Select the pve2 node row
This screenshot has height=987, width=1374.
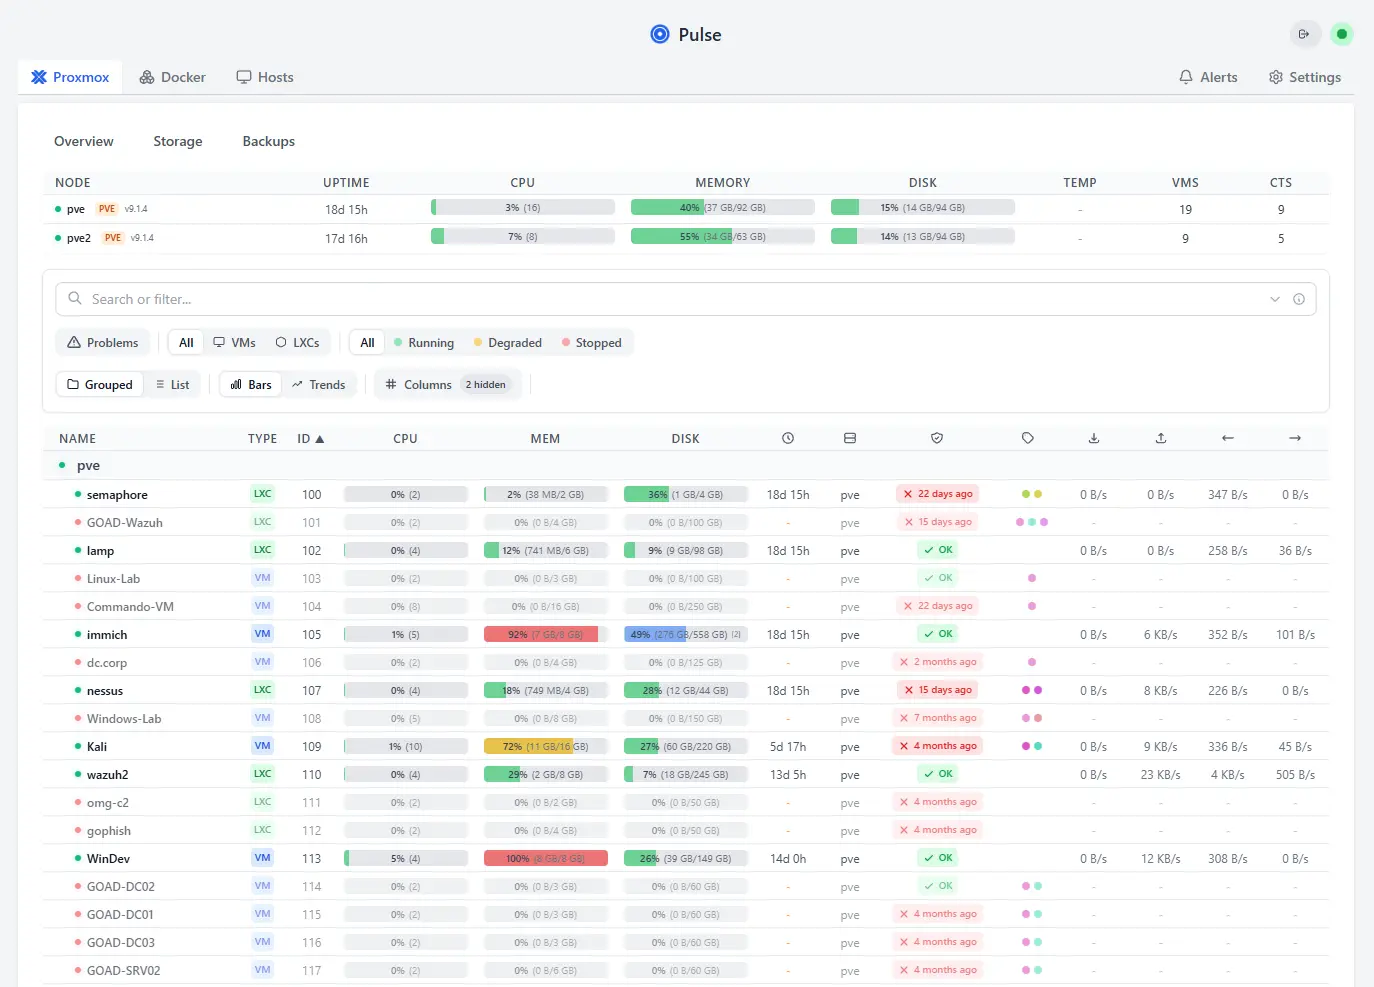[686, 238]
